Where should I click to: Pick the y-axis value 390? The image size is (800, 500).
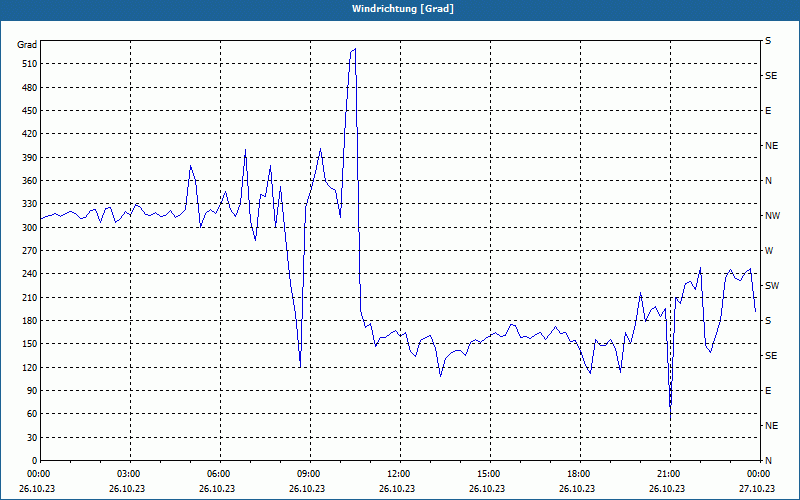pos(29,158)
